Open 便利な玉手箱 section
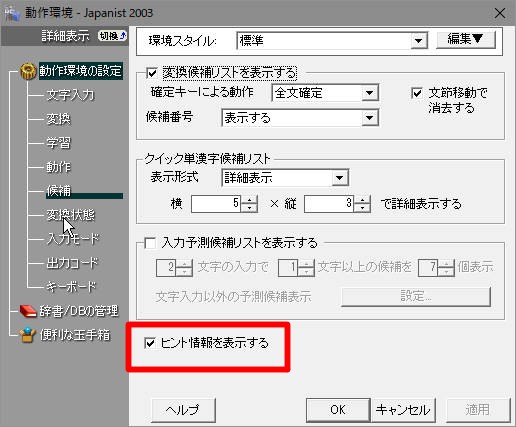The width and height of the screenshot is (516, 427). tap(75, 335)
